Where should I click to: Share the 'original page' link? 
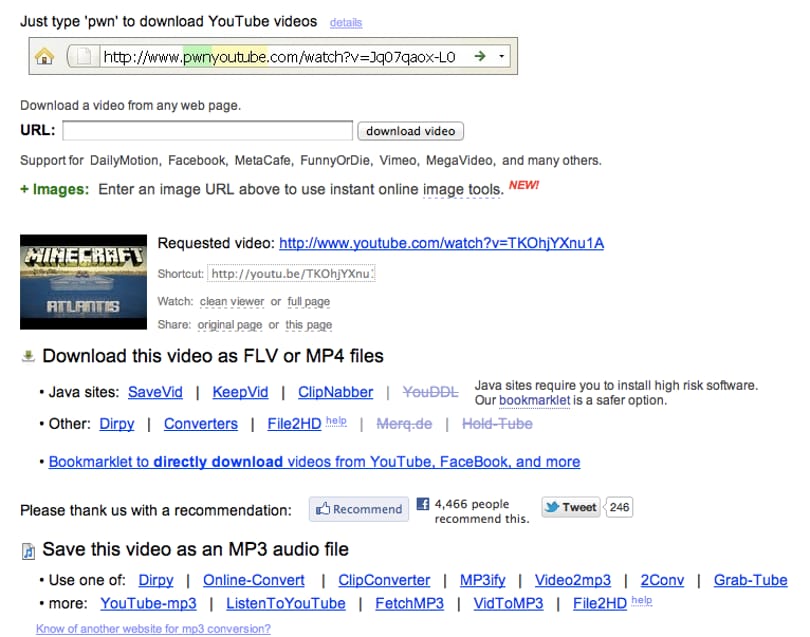(230, 325)
